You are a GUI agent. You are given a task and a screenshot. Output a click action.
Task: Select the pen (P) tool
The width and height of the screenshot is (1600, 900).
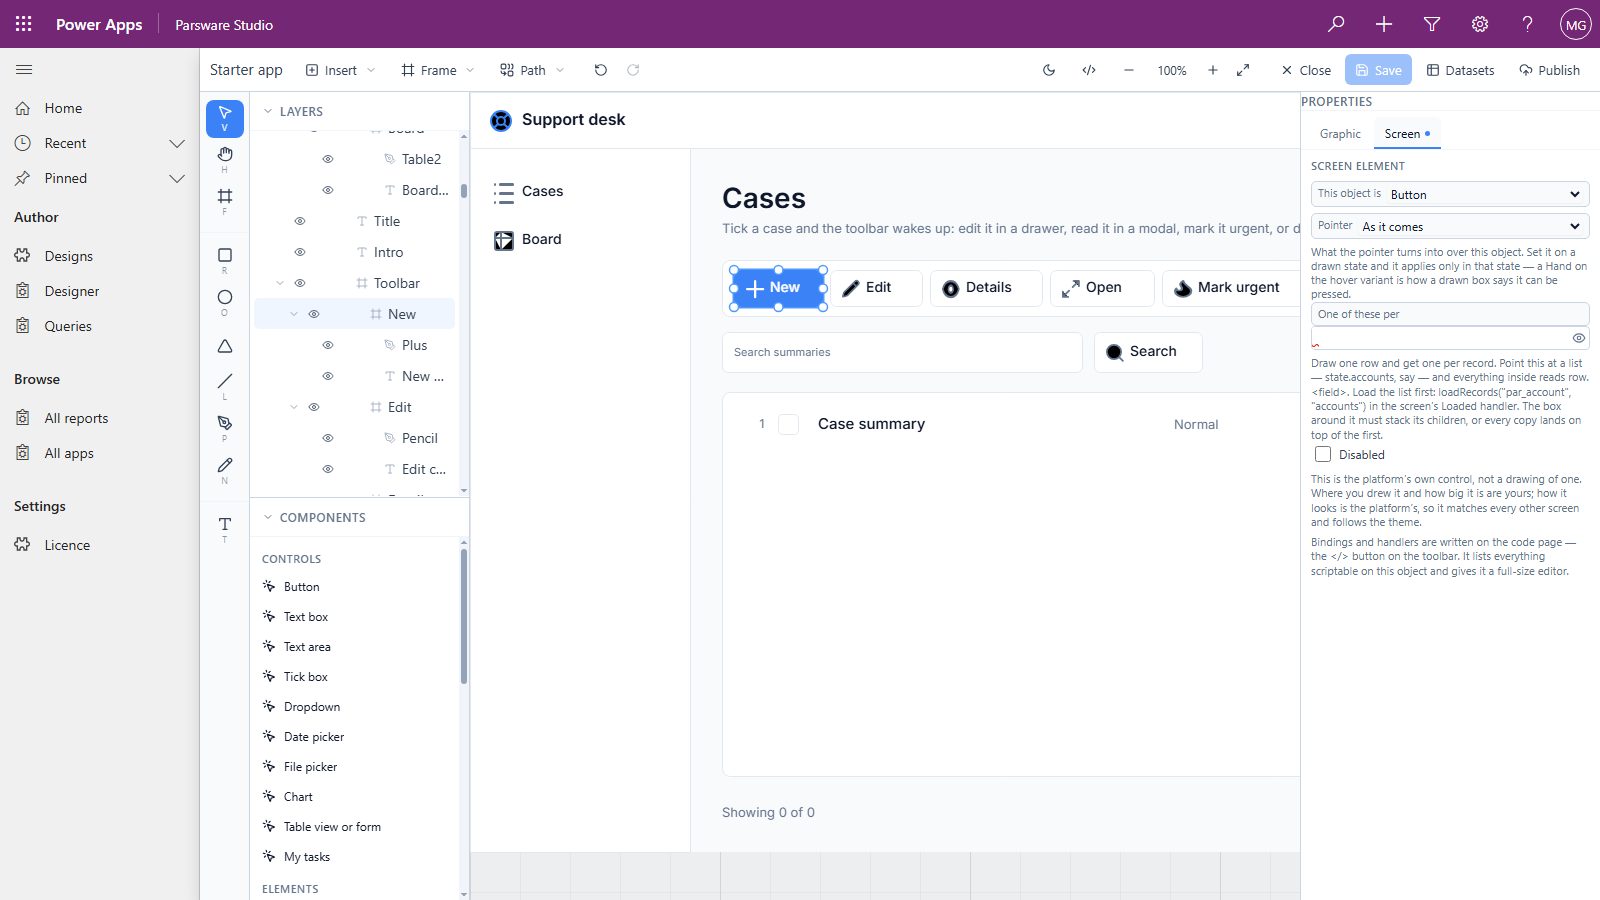[x=225, y=428]
